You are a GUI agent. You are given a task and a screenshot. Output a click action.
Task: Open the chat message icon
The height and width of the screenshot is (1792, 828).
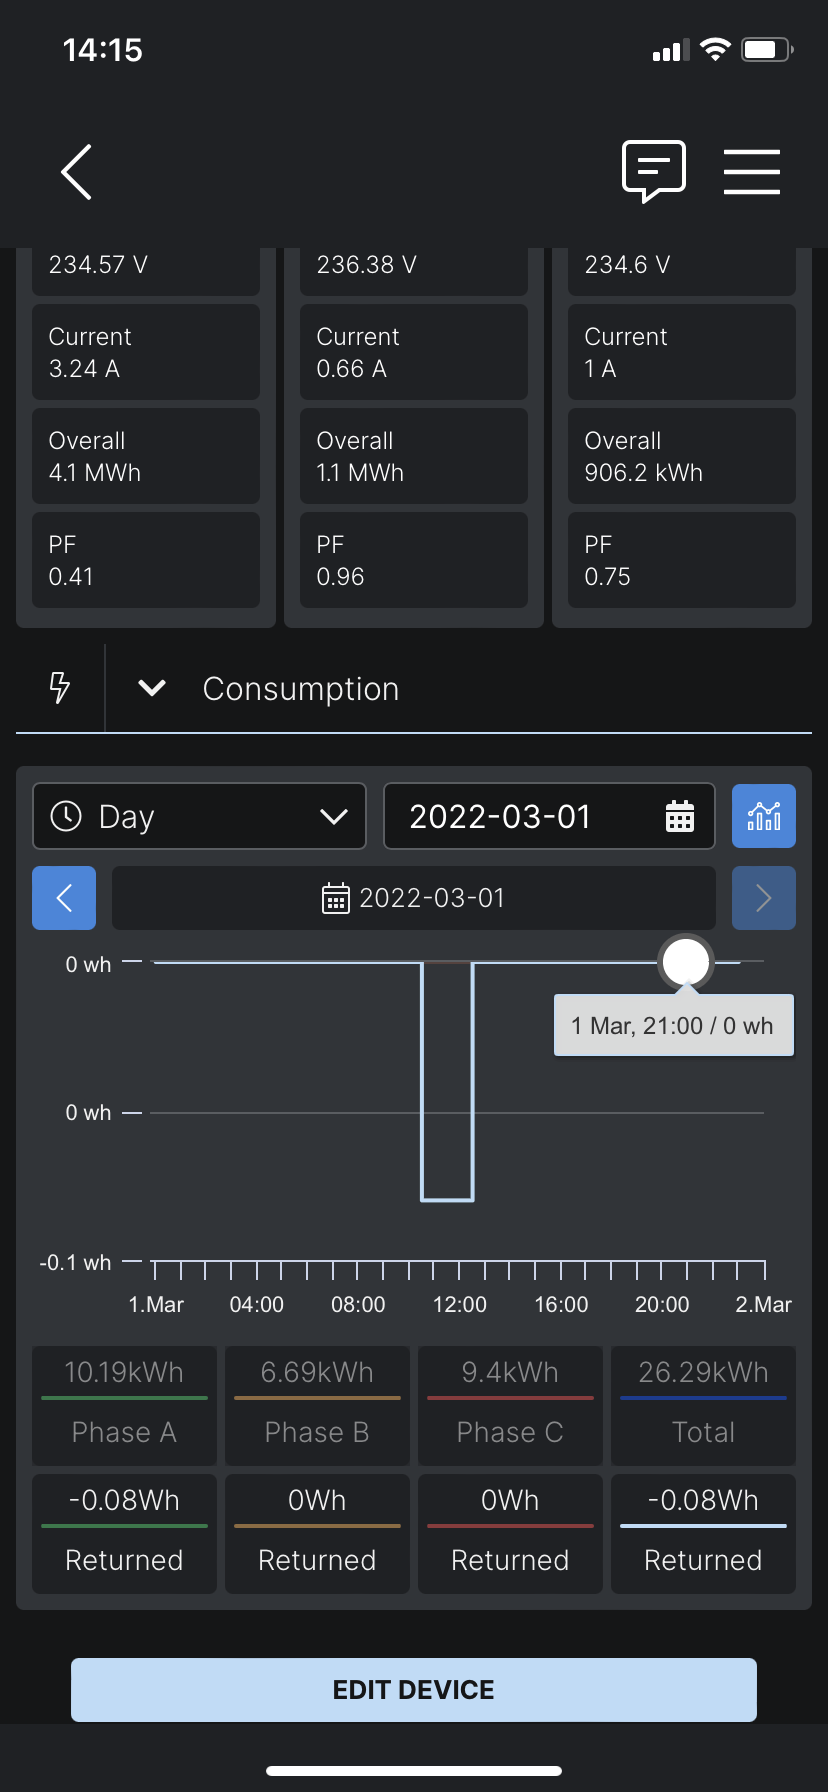(654, 171)
